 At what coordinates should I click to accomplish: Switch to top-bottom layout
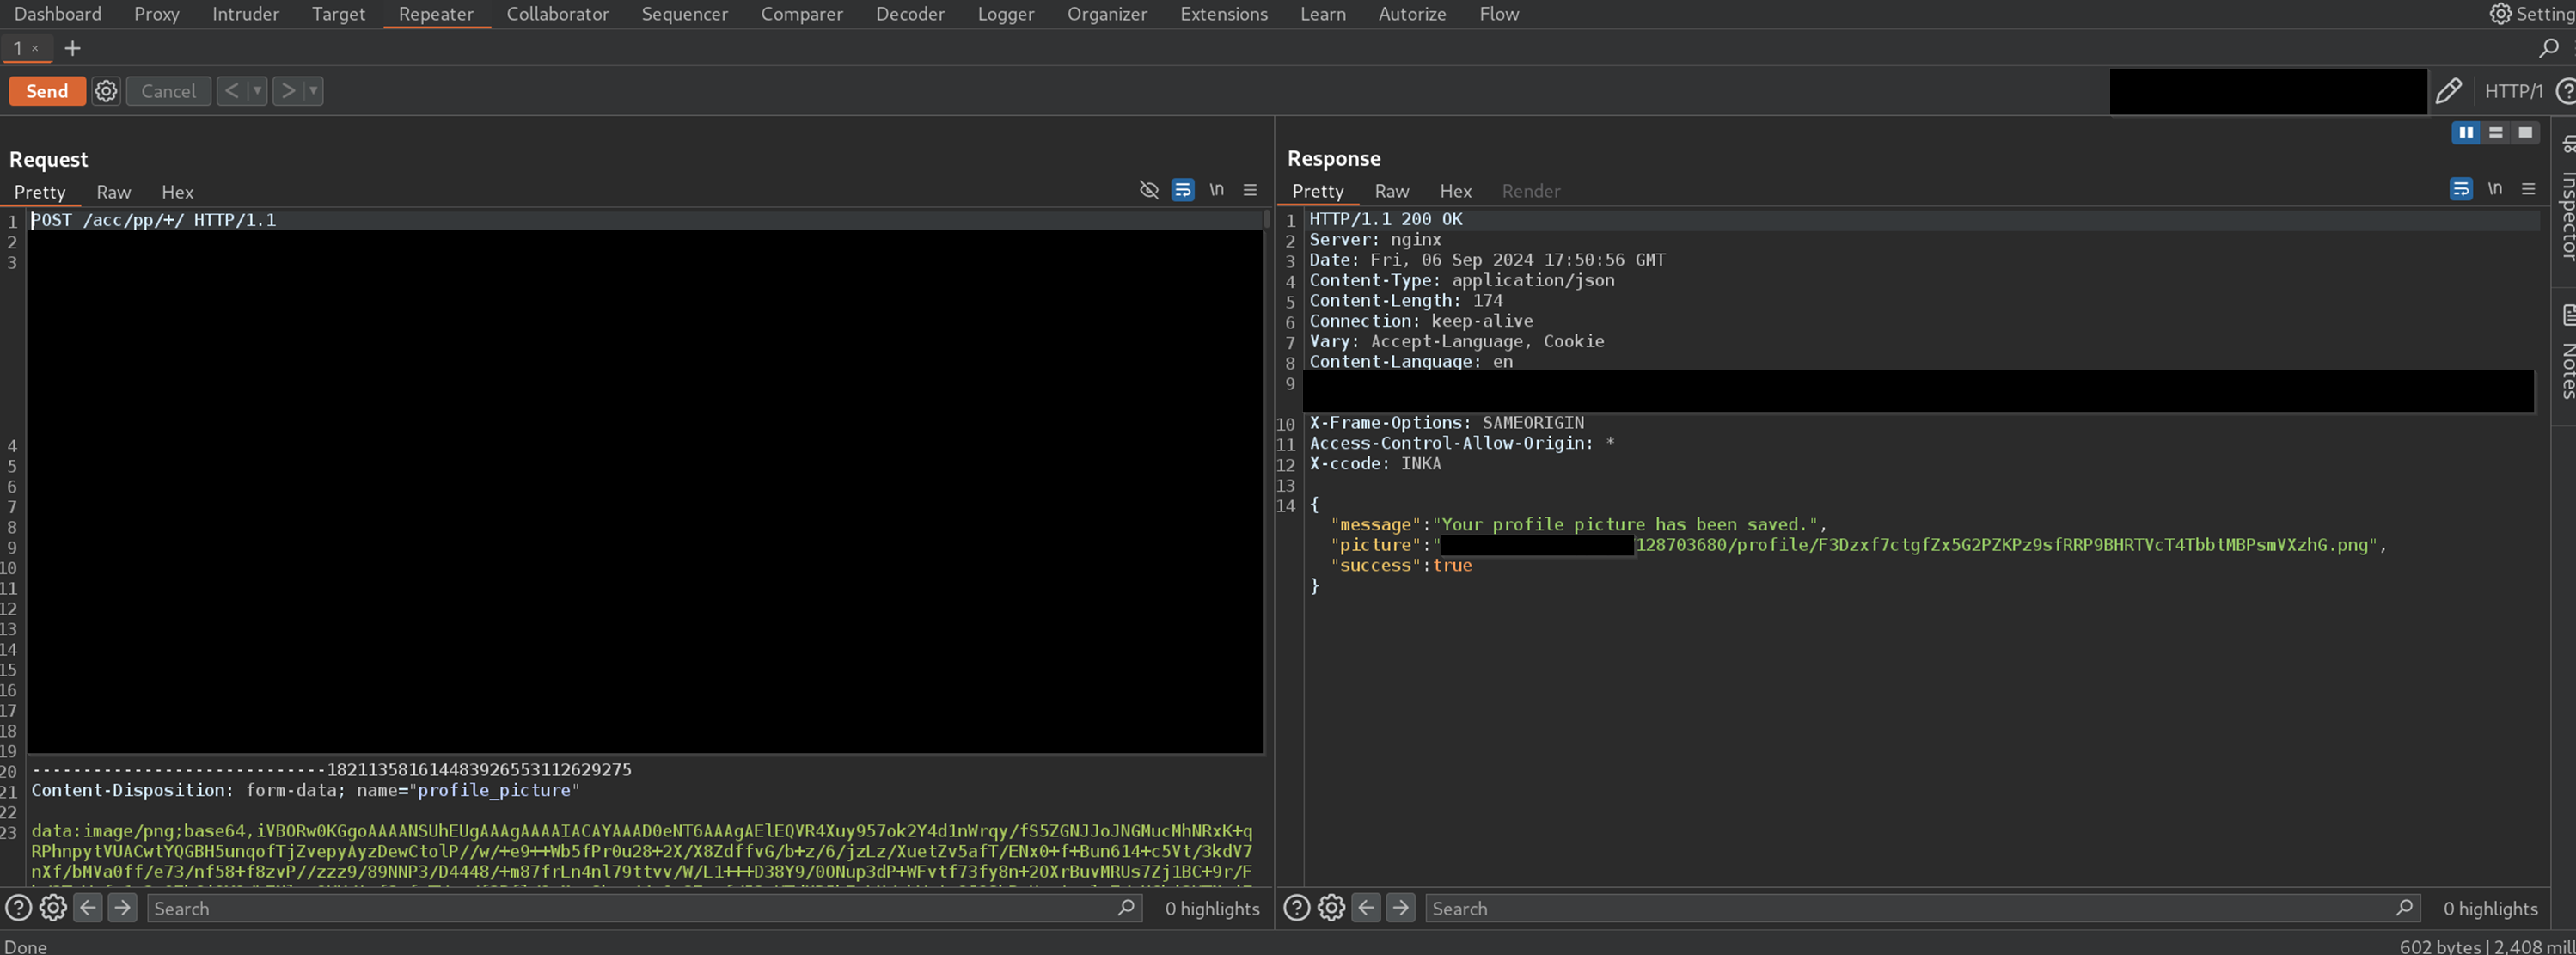coord(2495,132)
